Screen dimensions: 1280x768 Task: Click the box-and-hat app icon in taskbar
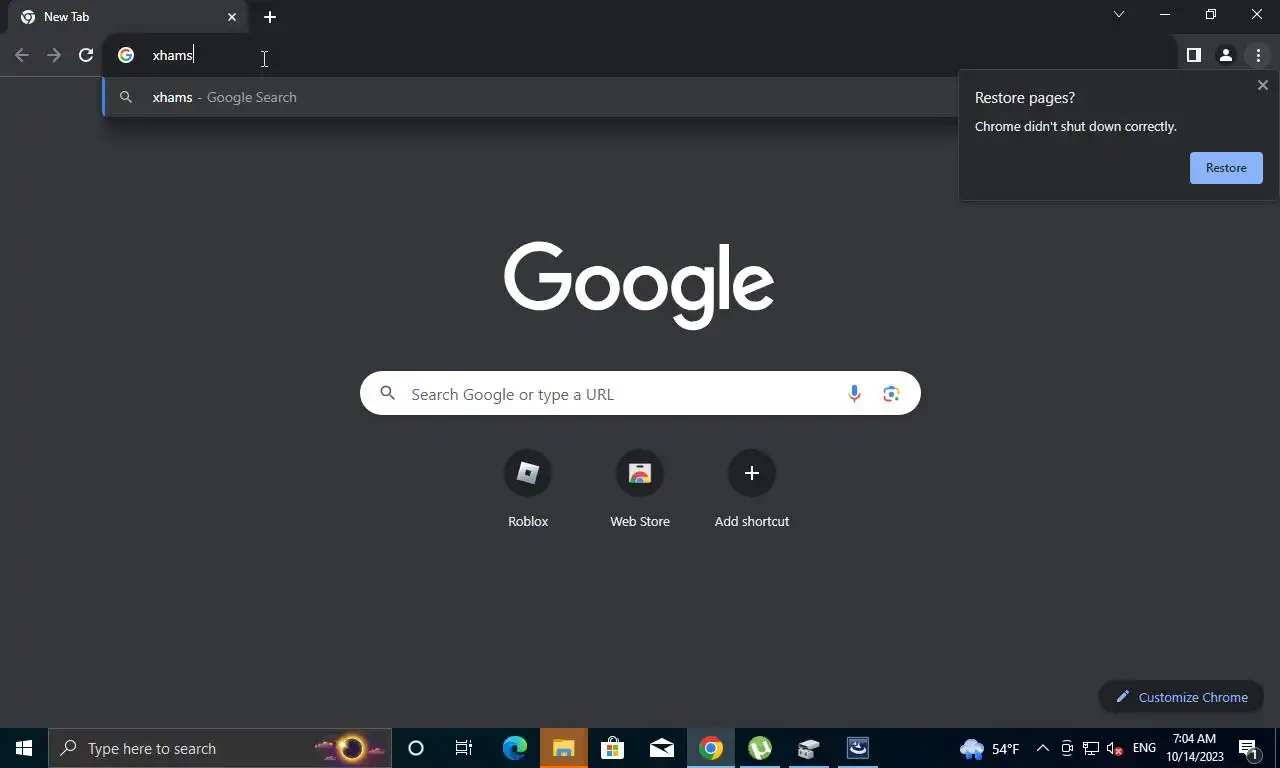pos(809,748)
